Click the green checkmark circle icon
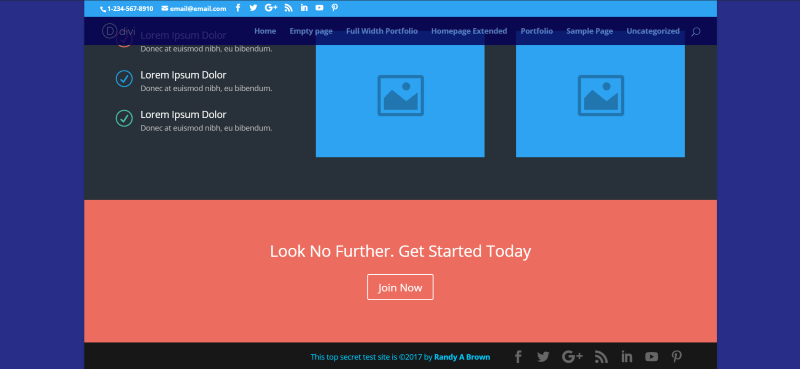 124,118
